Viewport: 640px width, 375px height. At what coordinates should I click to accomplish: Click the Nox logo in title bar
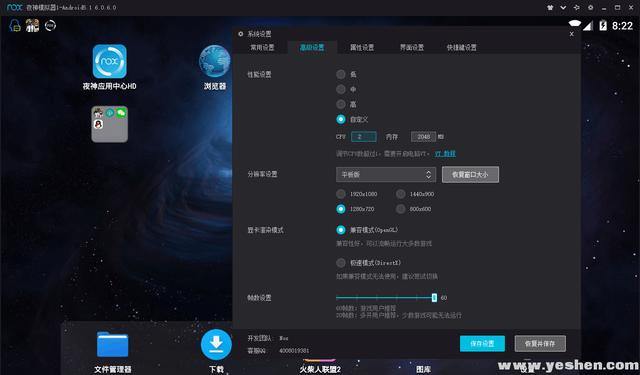pos(15,7)
